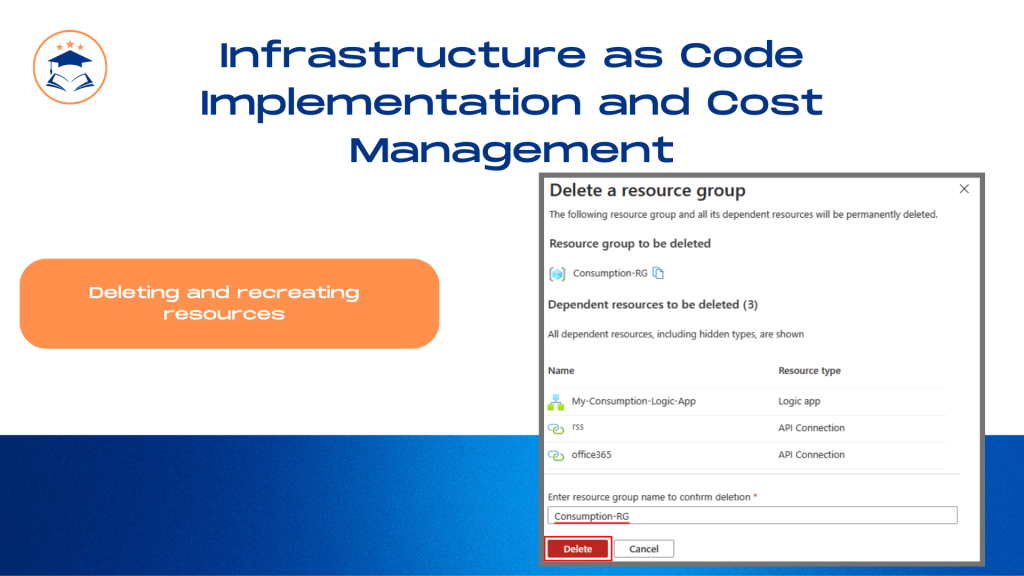Image resolution: width=1024 pixels, height=576 pixels.
Task: Click the Dependent resources to be deleted heading
Action: [x=652, y=304]
